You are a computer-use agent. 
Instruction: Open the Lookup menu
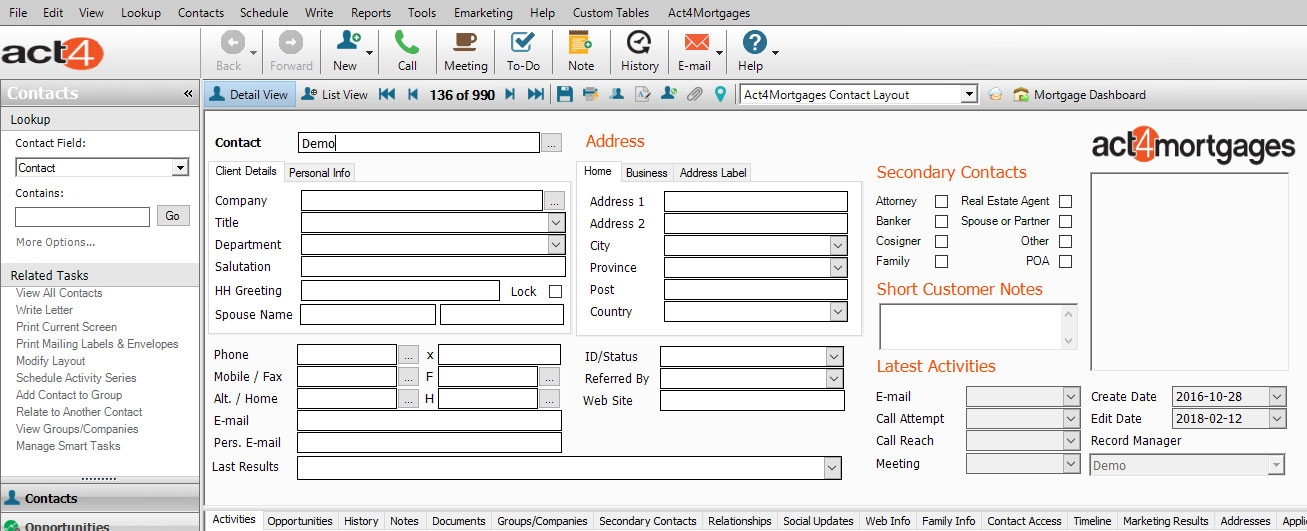(x=141, y=13)
